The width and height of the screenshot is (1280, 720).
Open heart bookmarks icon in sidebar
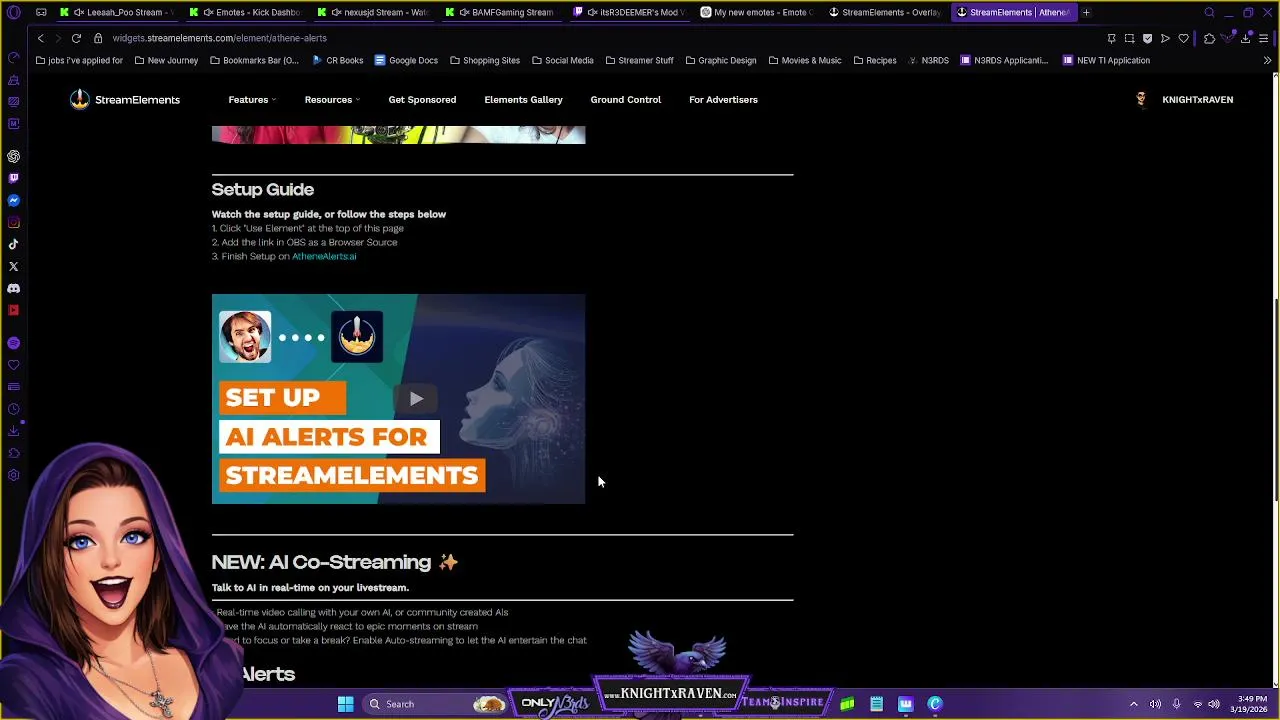13,365
